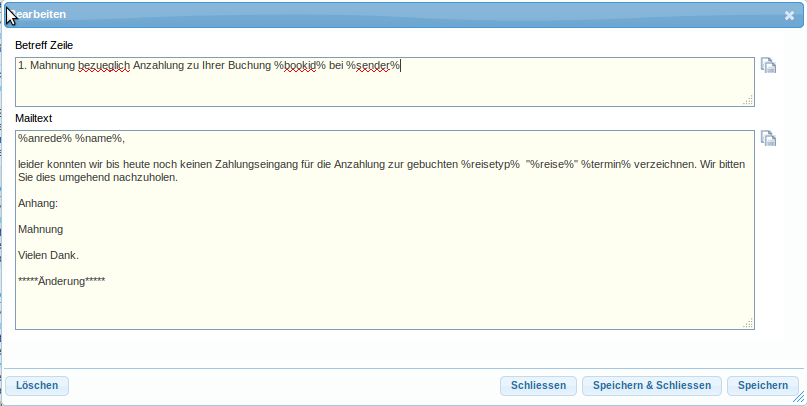Click the resize grip of the subject field
807x406 pixels.
tap(748, 100)
